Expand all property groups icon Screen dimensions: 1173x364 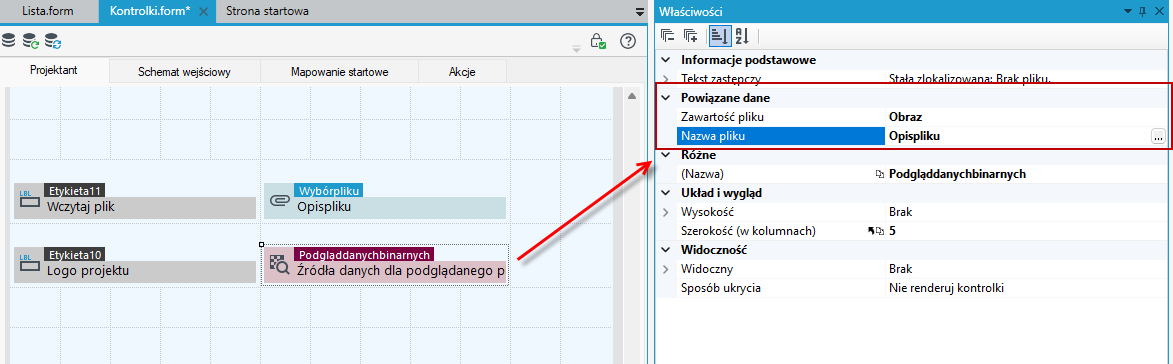point(690,35)
